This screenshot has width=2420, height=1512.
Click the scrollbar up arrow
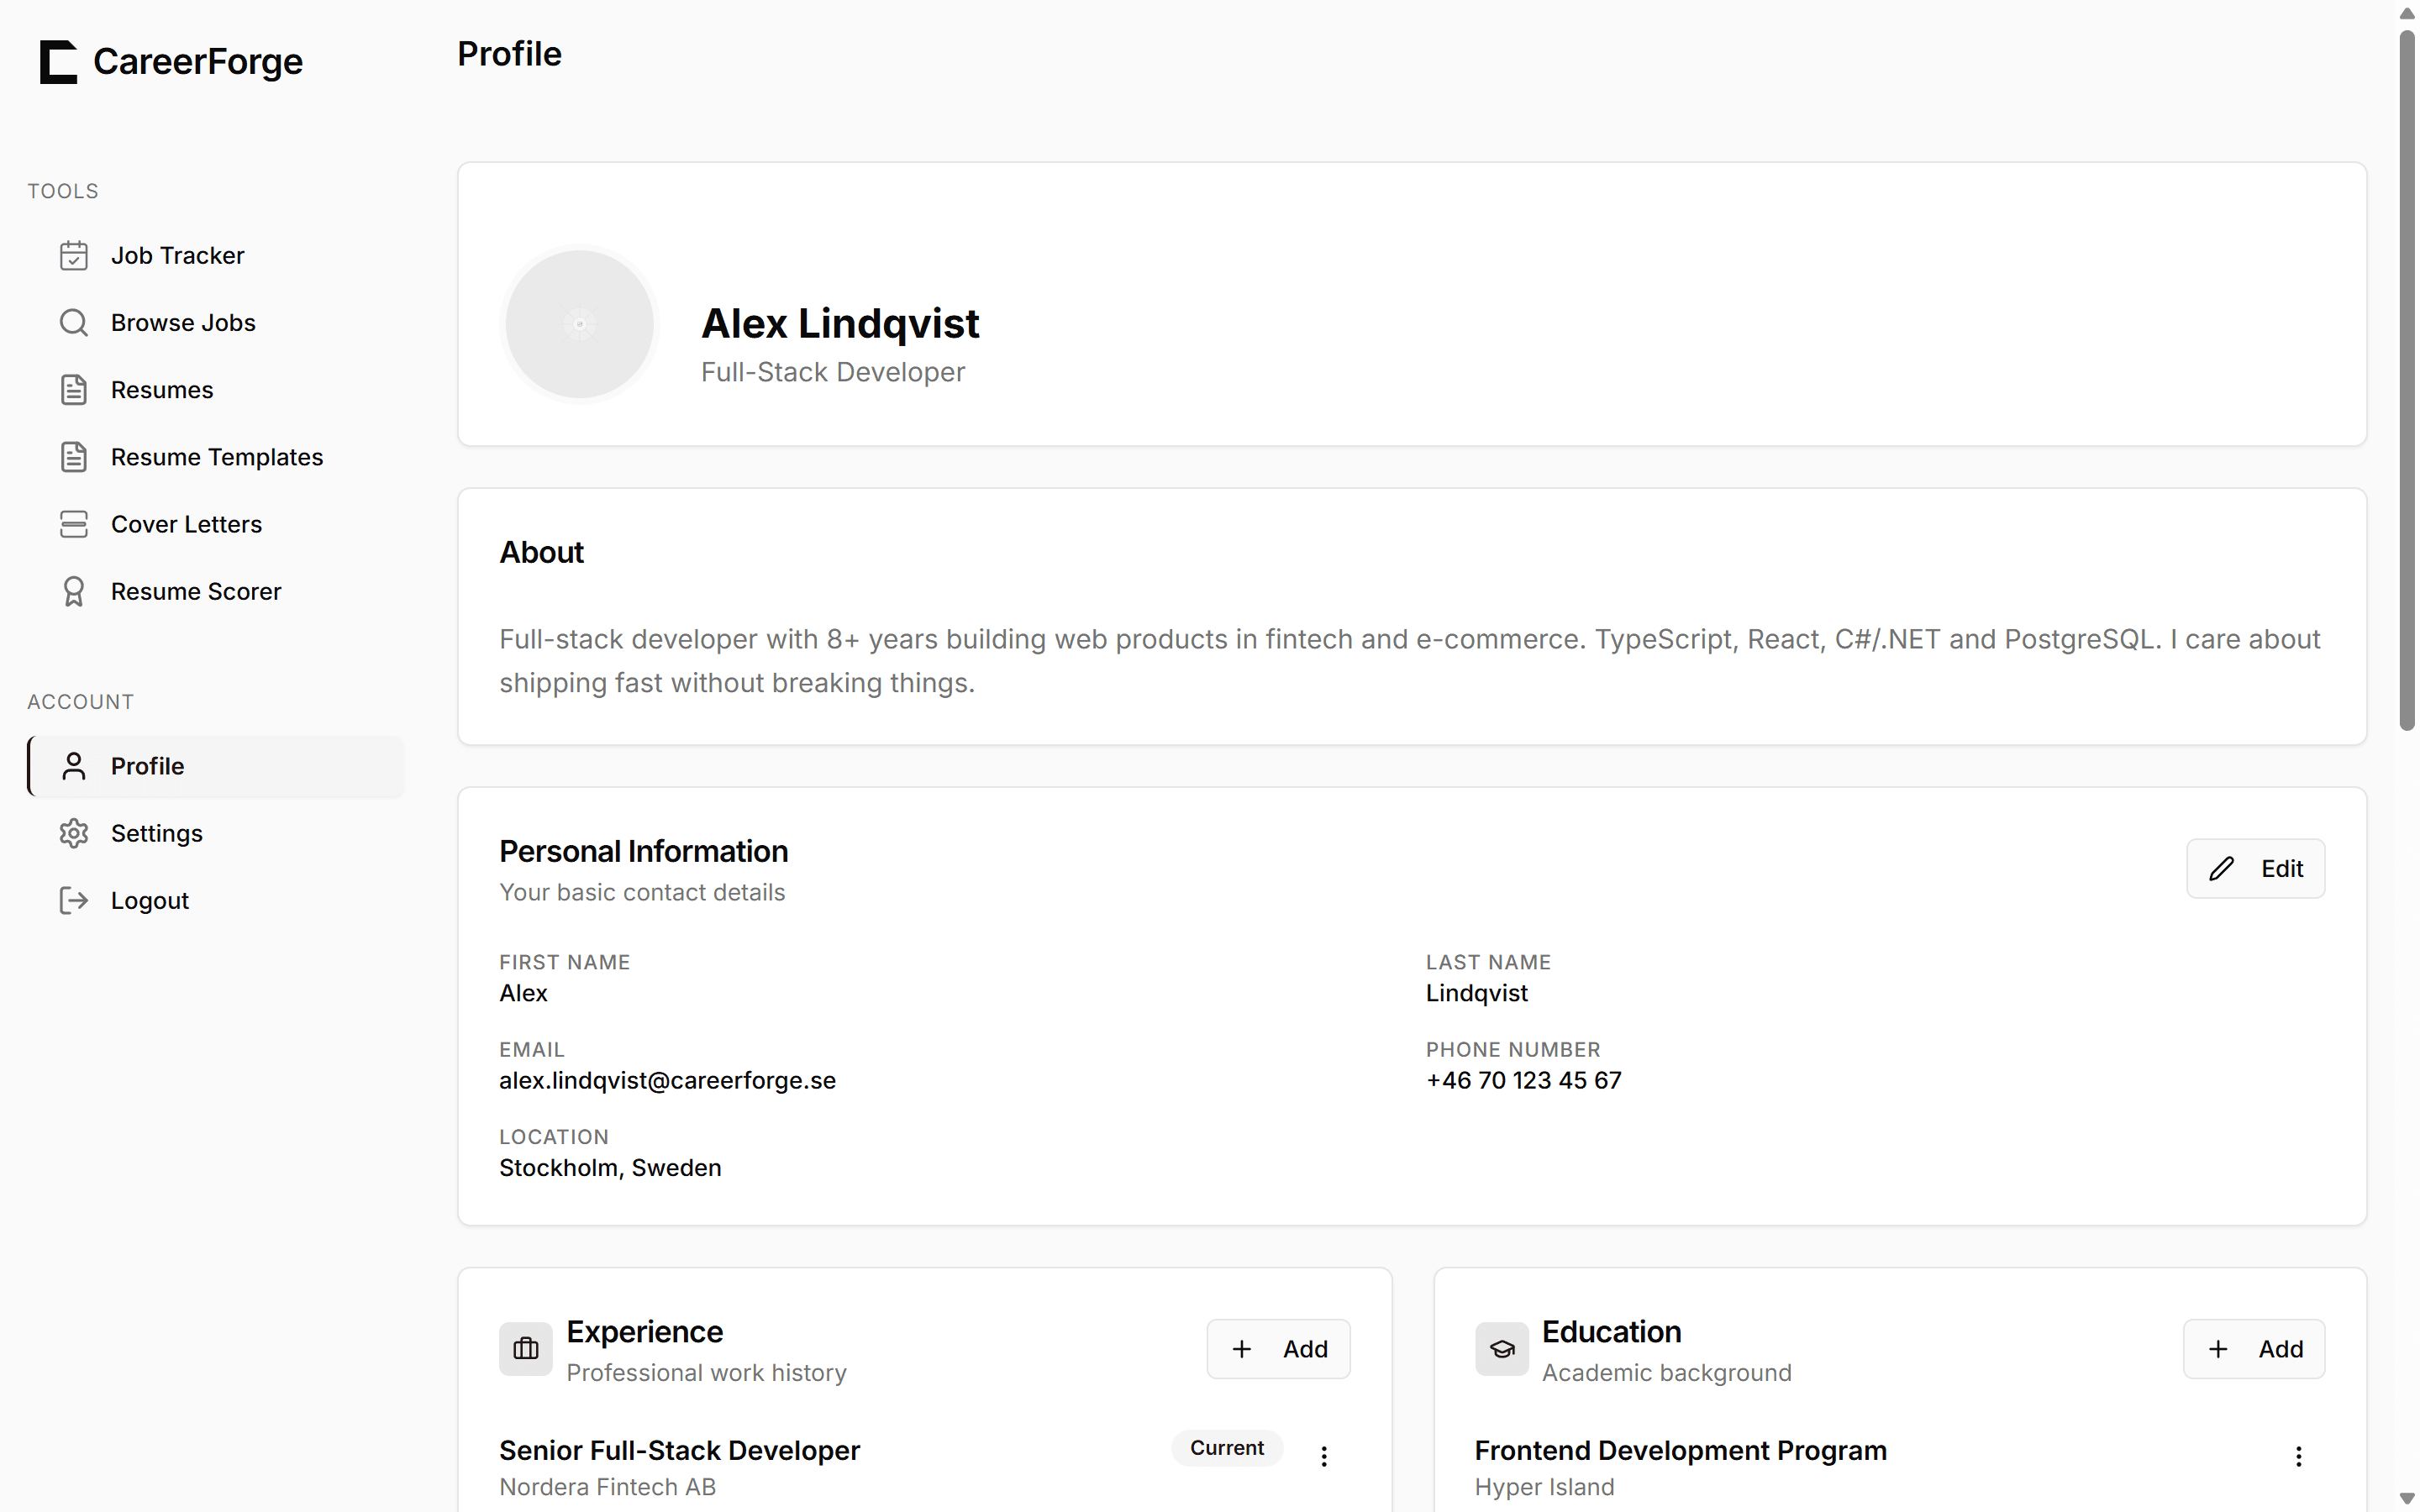coord(2407,13)
